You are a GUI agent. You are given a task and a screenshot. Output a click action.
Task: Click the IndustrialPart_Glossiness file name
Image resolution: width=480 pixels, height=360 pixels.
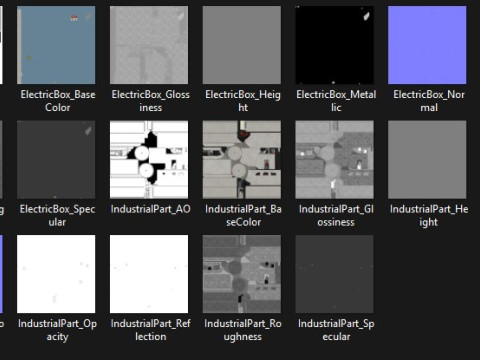point(336,216)
